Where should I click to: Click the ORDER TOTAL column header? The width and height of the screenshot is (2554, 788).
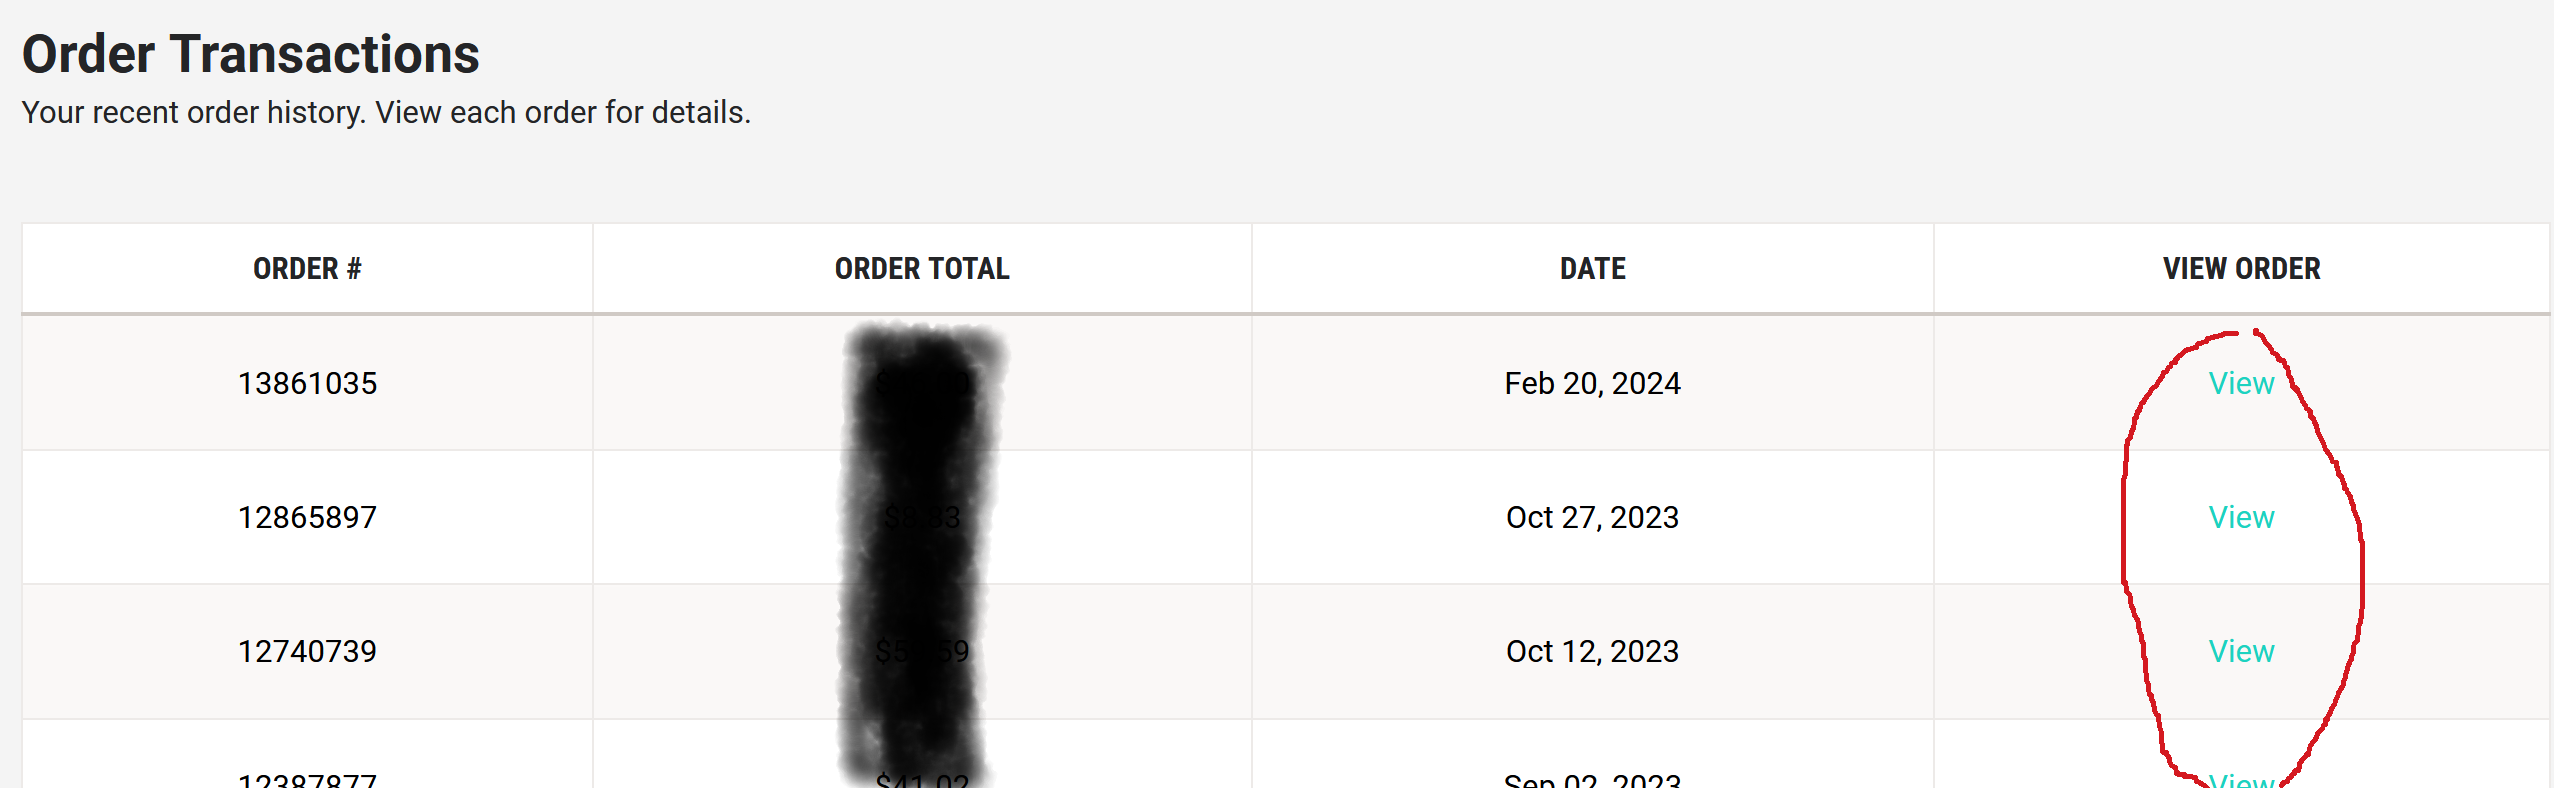921,268
